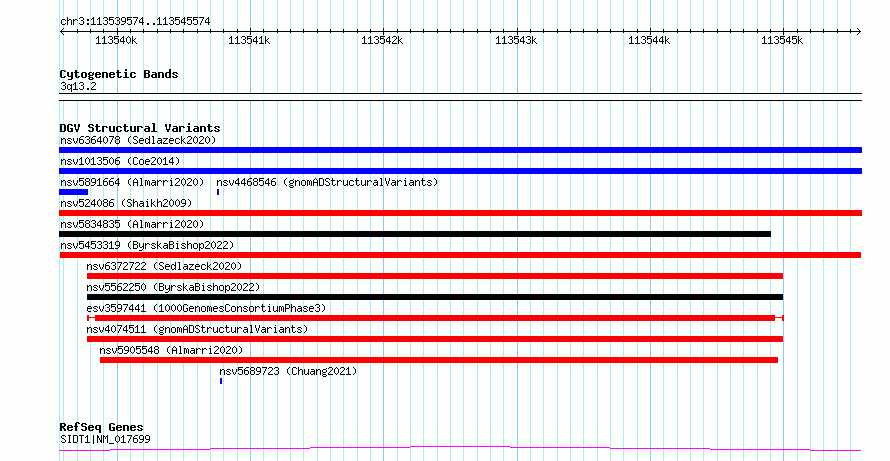Screen dimensions: 890x461
Task: Select the red bar of nsv524086
Action: [x=460, y=213]
